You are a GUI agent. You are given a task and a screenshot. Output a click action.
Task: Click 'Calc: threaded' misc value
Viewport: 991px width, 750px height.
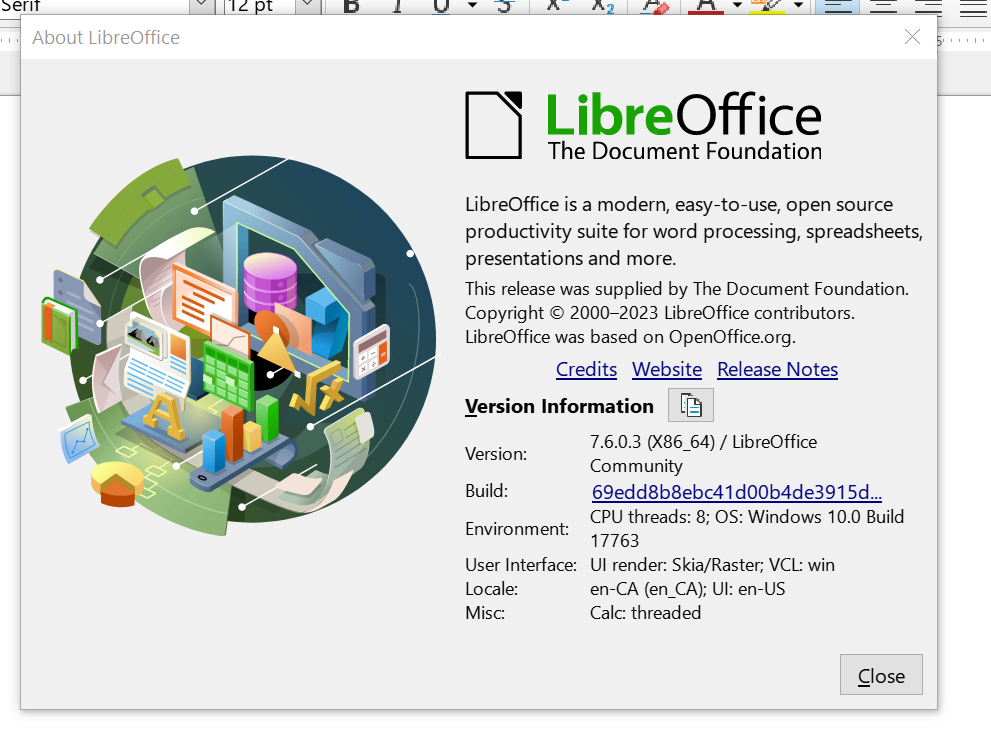[x=645, y=613]
